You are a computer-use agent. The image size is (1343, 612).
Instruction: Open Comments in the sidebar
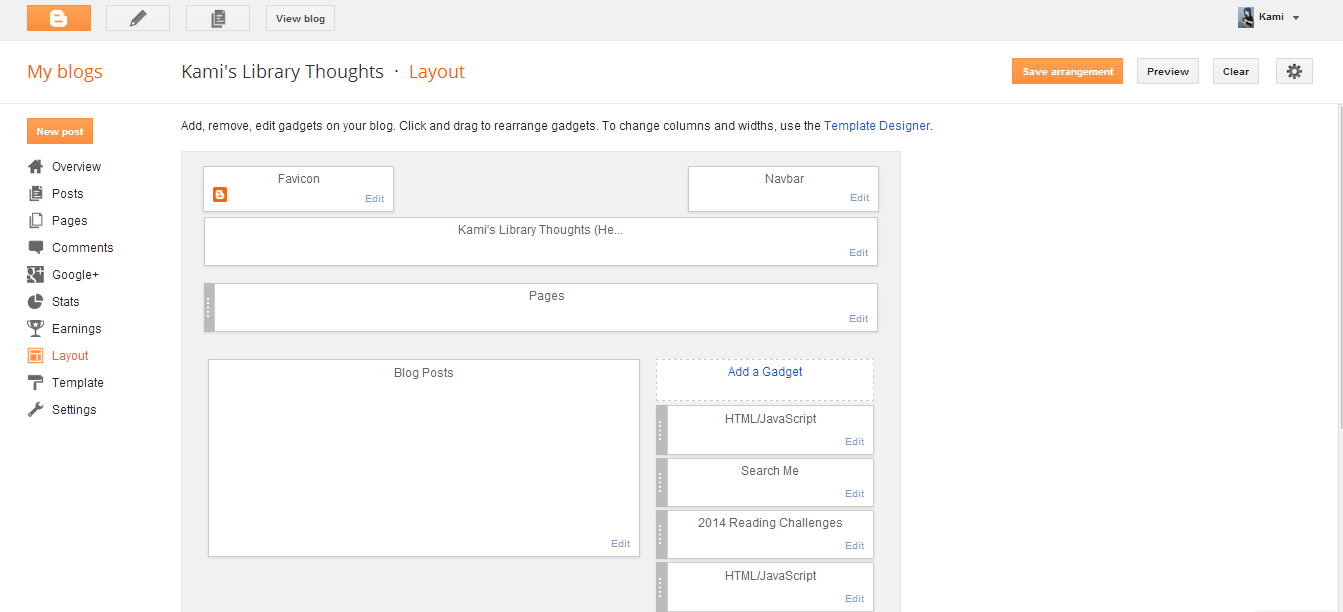(82, 248)
